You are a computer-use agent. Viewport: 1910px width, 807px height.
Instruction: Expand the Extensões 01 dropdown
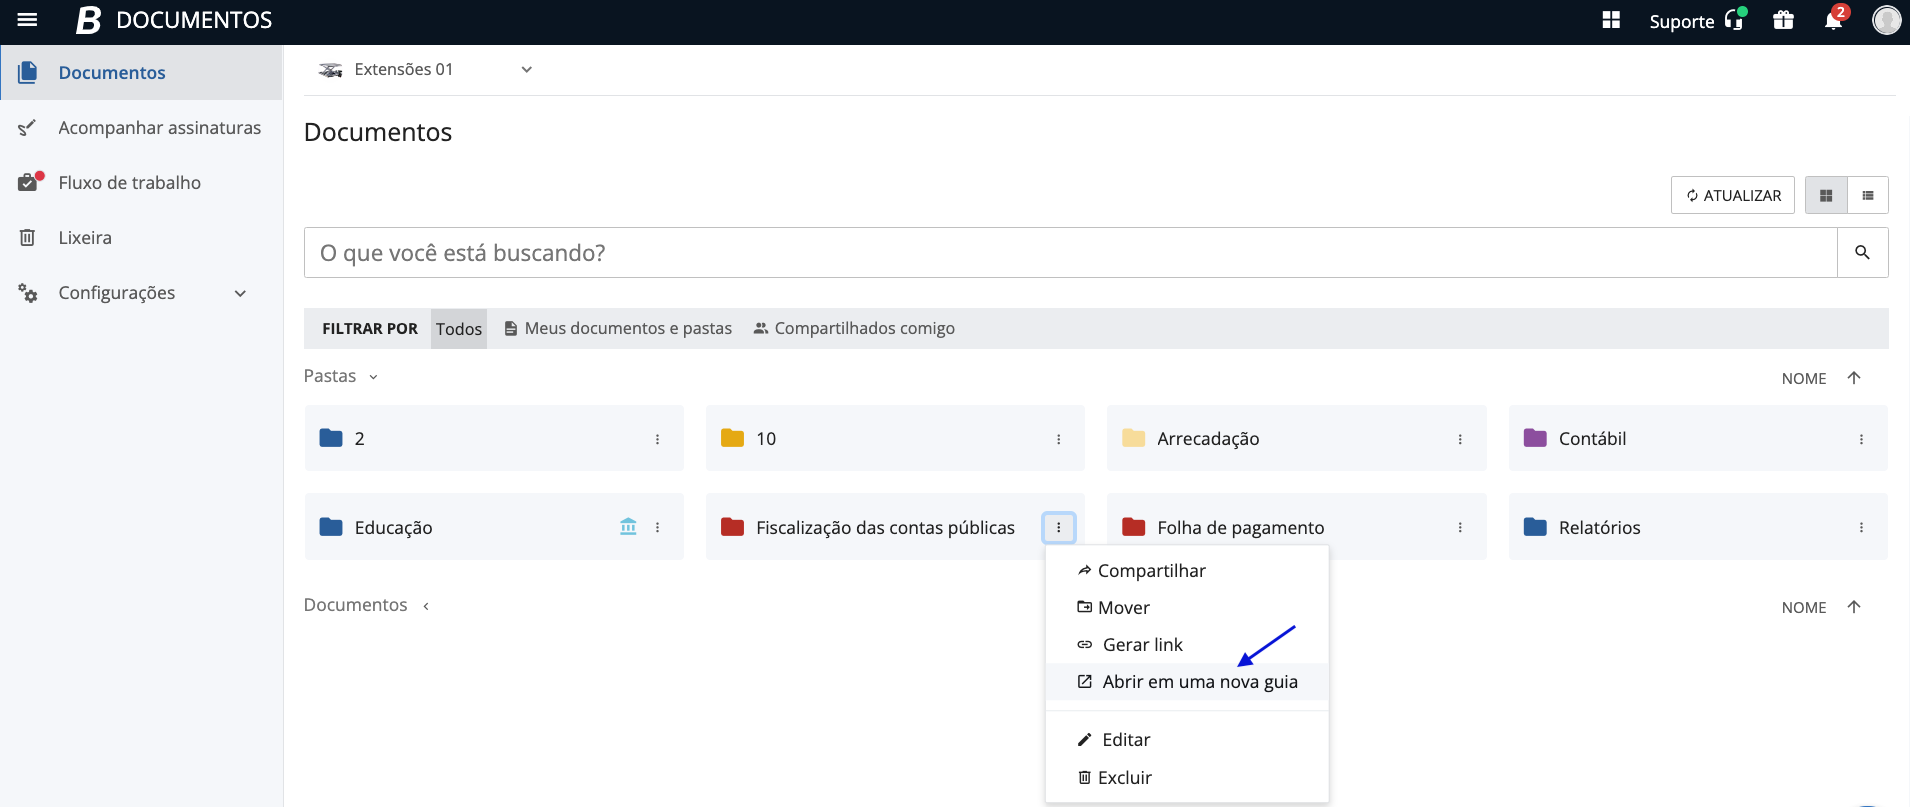tap(526, 70)
